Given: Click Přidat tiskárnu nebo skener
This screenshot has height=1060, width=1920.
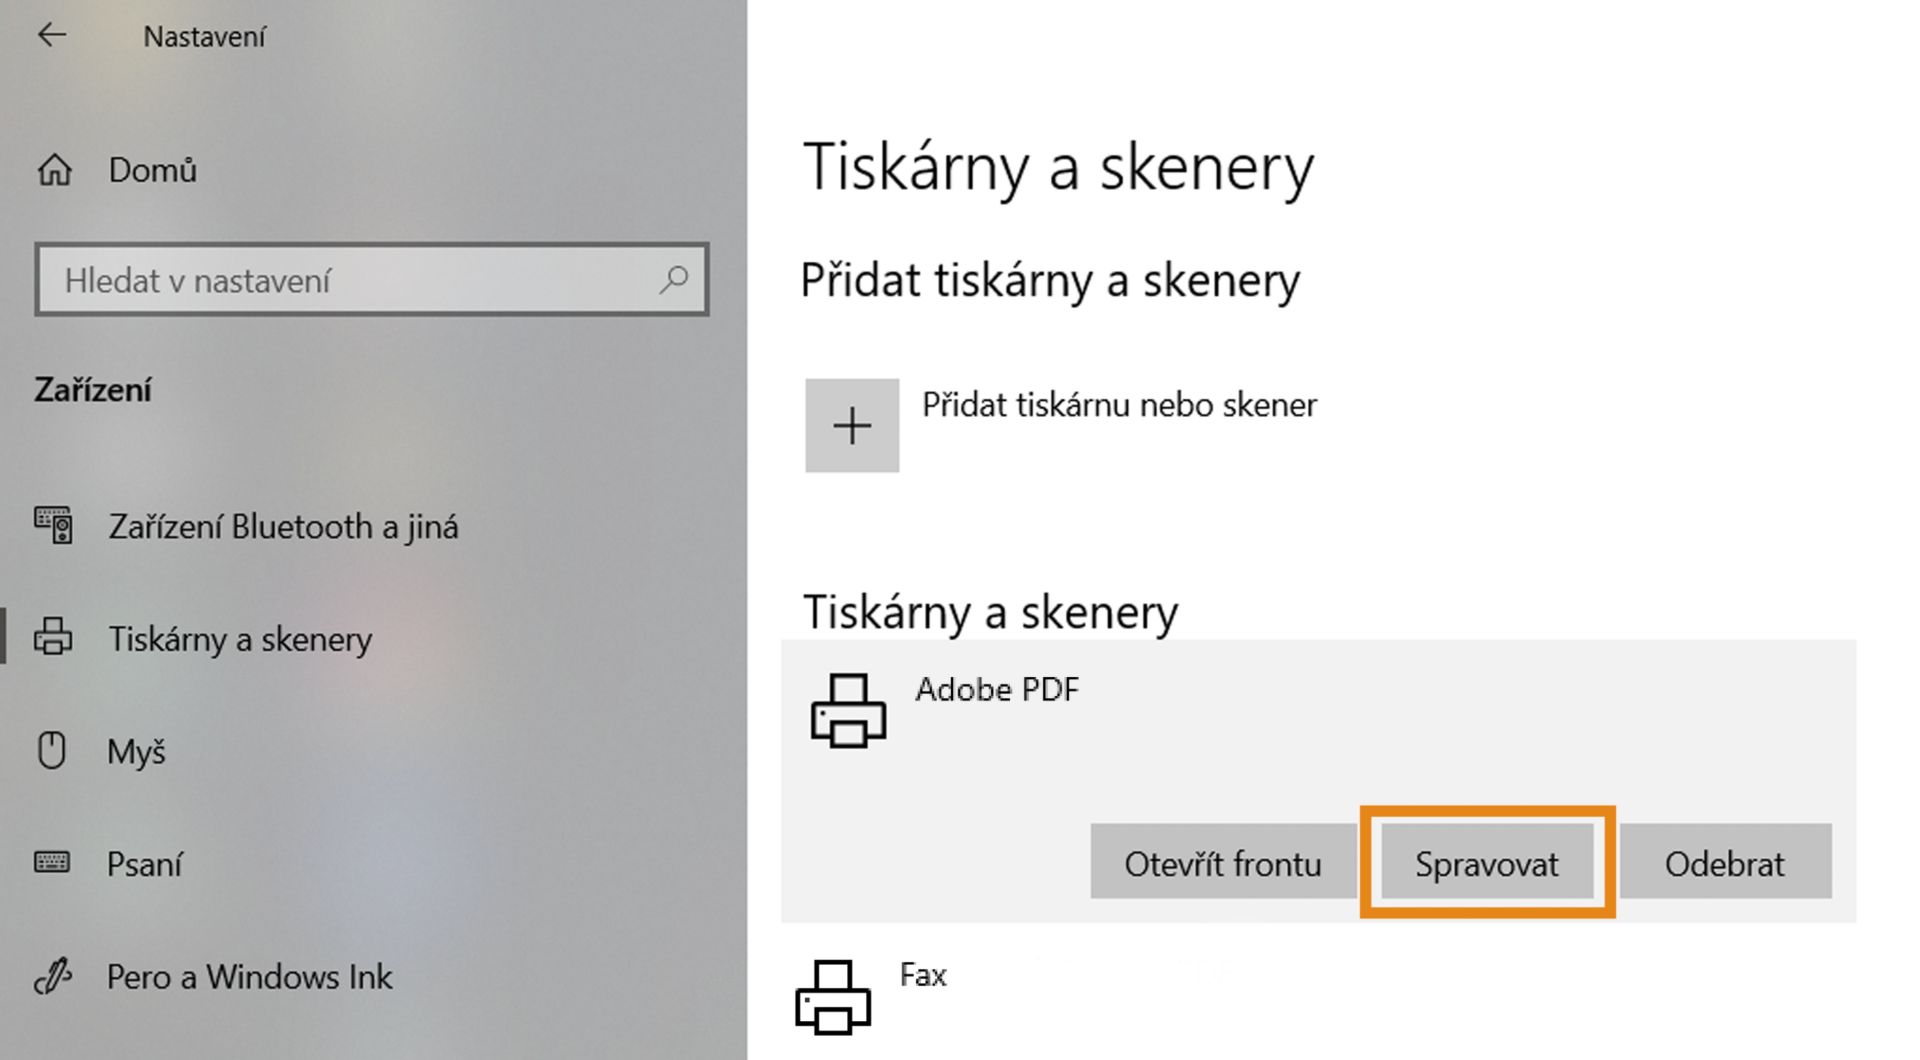Looking at the screenshot, I should (x=1117, y=405).
